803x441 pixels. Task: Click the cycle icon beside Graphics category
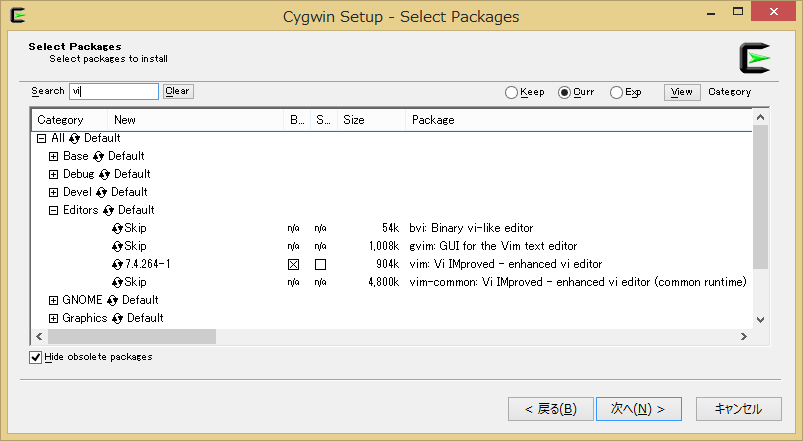(x=117, y=319)
